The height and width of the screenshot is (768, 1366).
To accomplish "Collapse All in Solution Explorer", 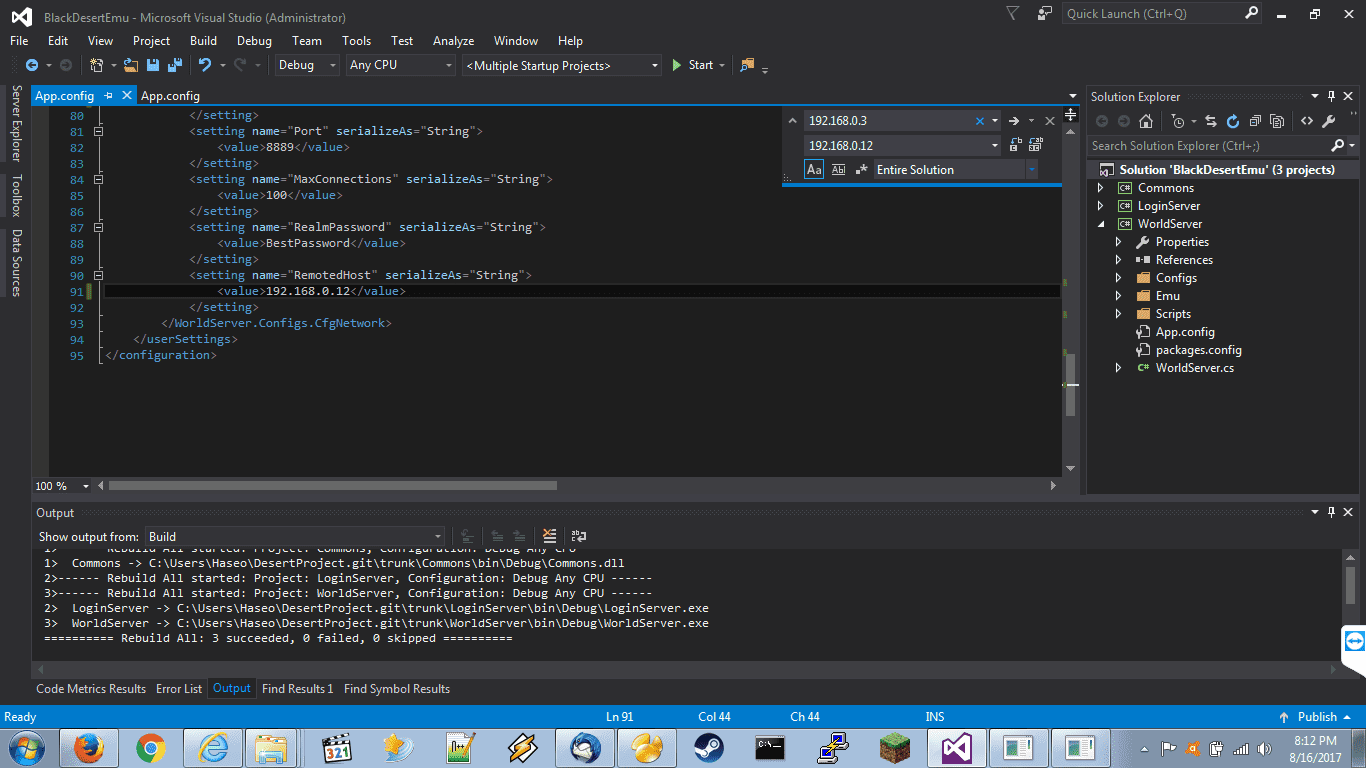I will point(1255,121).
